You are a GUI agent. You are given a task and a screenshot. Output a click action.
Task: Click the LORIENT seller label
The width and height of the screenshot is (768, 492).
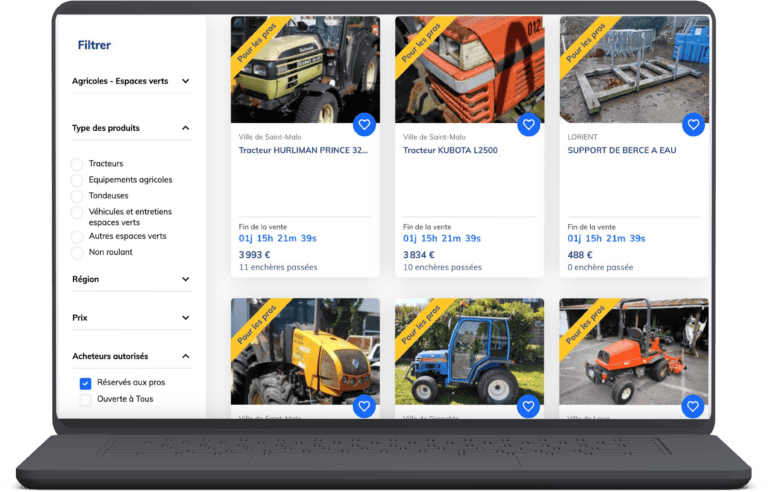click(x=582, y=137)
